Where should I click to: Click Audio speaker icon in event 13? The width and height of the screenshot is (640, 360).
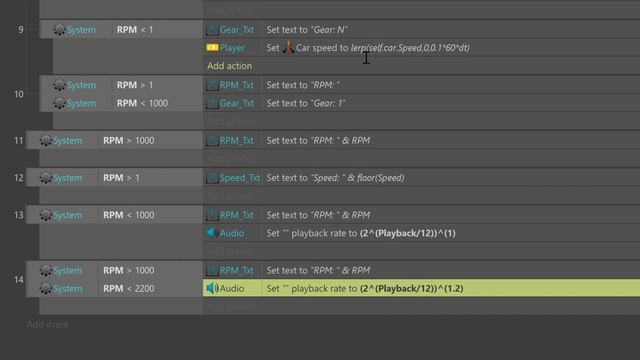(x=211, y=233)
